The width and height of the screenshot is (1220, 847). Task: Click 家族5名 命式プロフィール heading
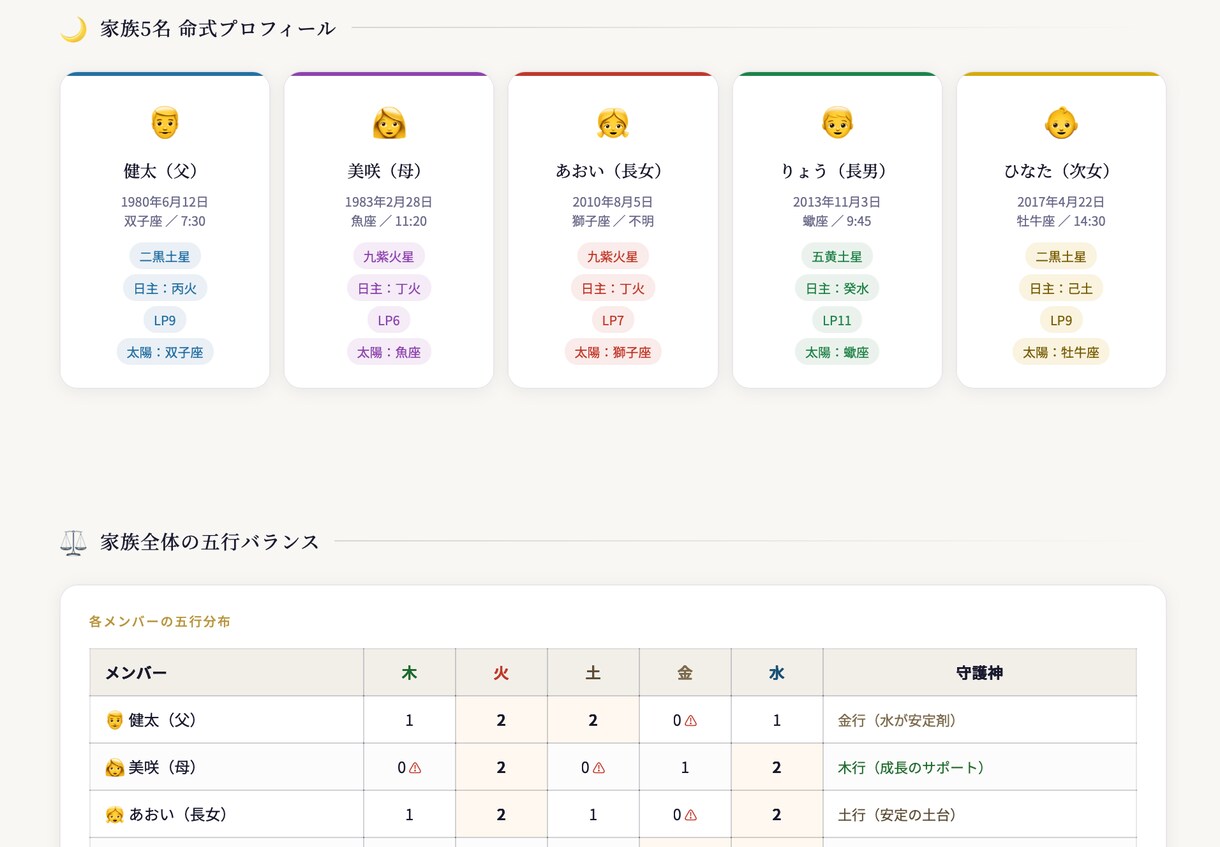pos(218,29)
